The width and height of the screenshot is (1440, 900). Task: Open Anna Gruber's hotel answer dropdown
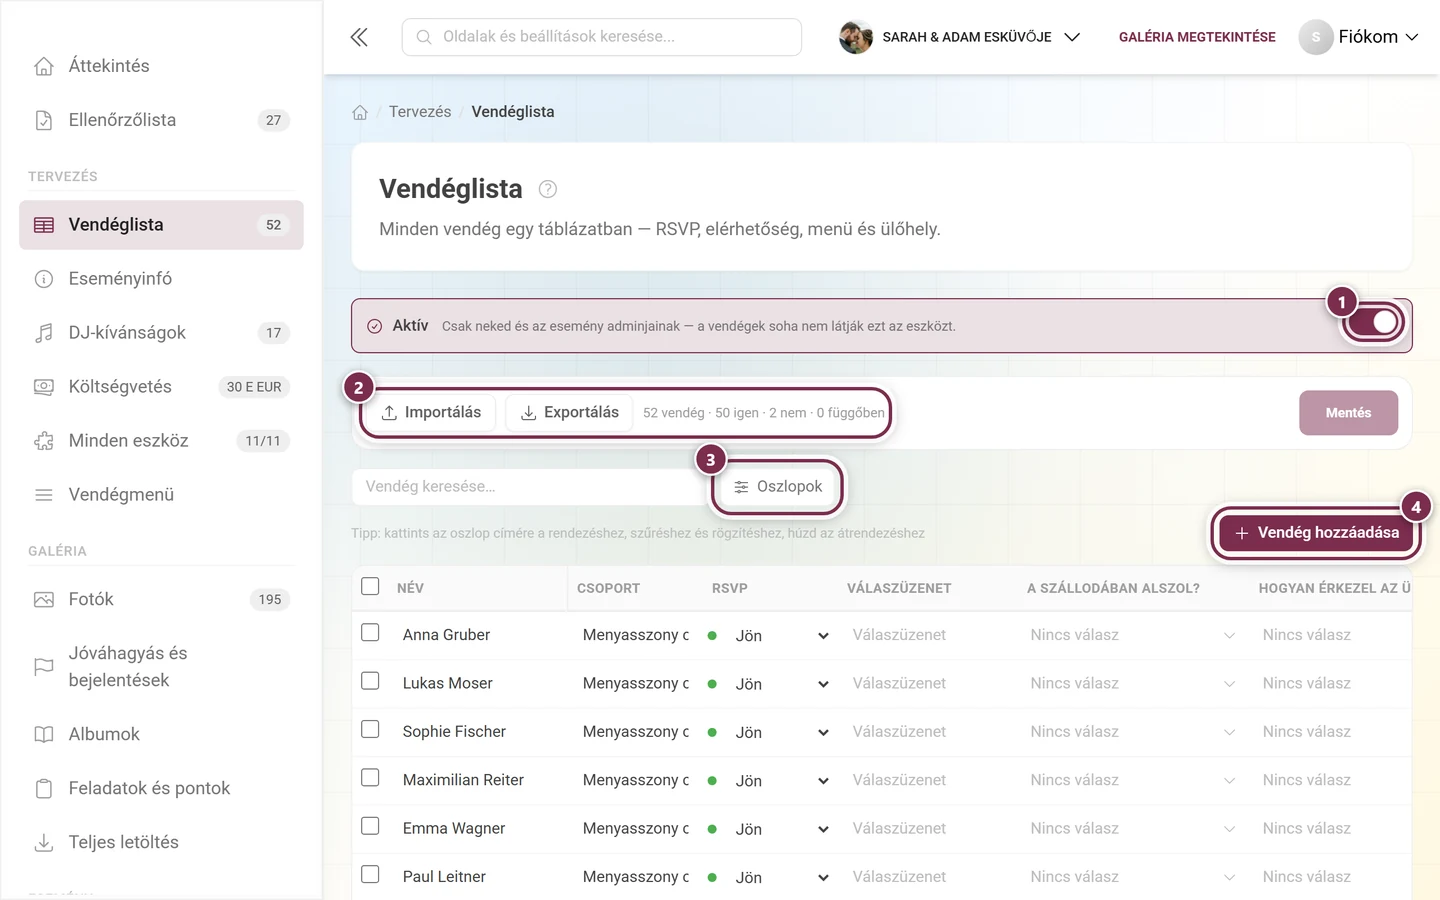[1132, 635]
